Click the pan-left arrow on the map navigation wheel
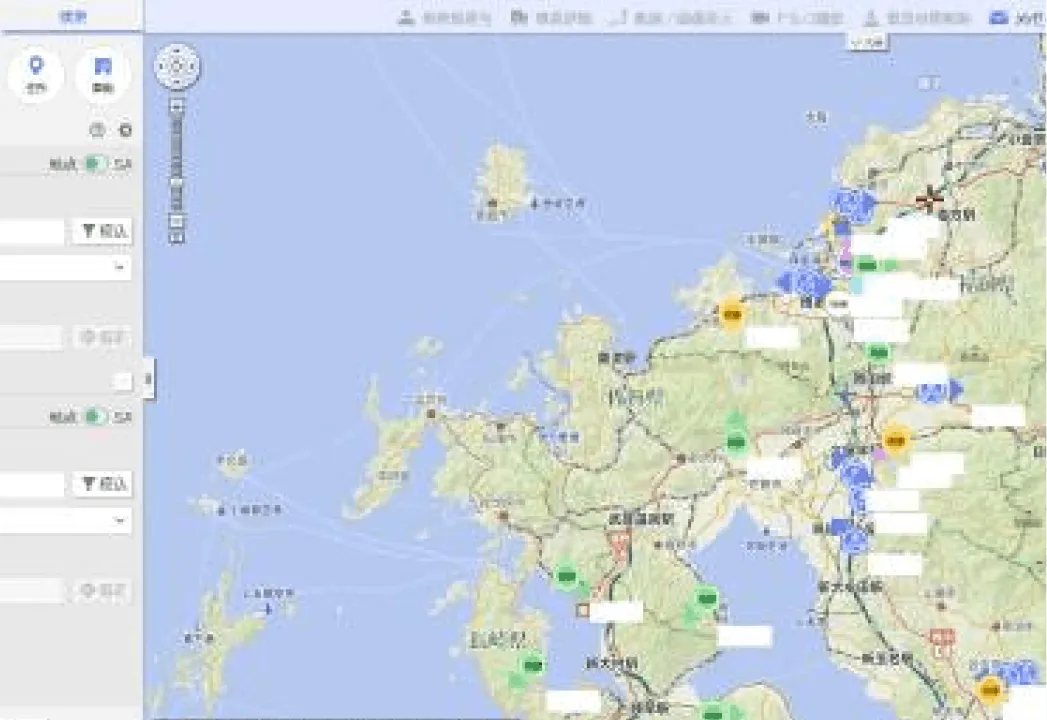This screenshot has height=720, width=1047. (162, 67)
